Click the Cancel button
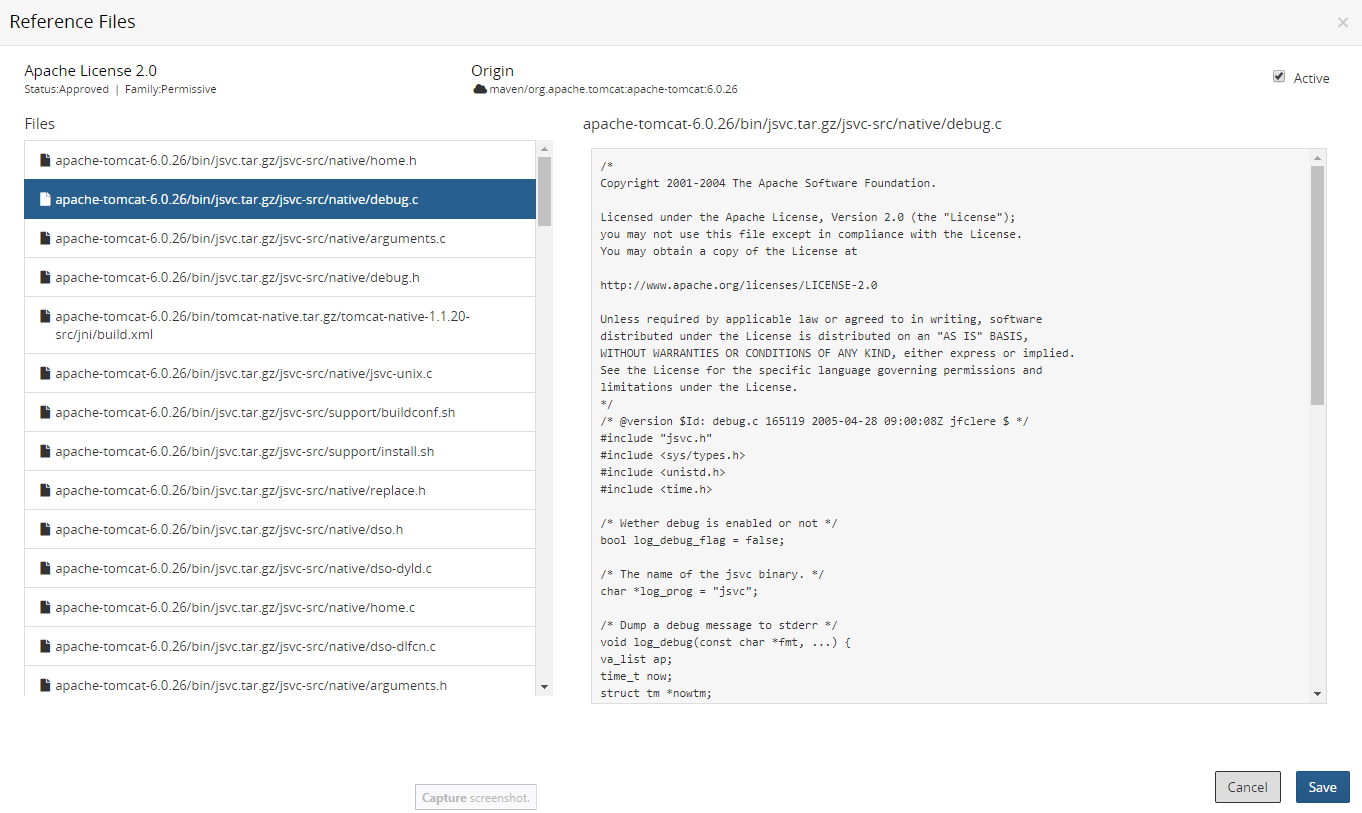This screenshot has height=813, width=1362. pos(1247,787)
